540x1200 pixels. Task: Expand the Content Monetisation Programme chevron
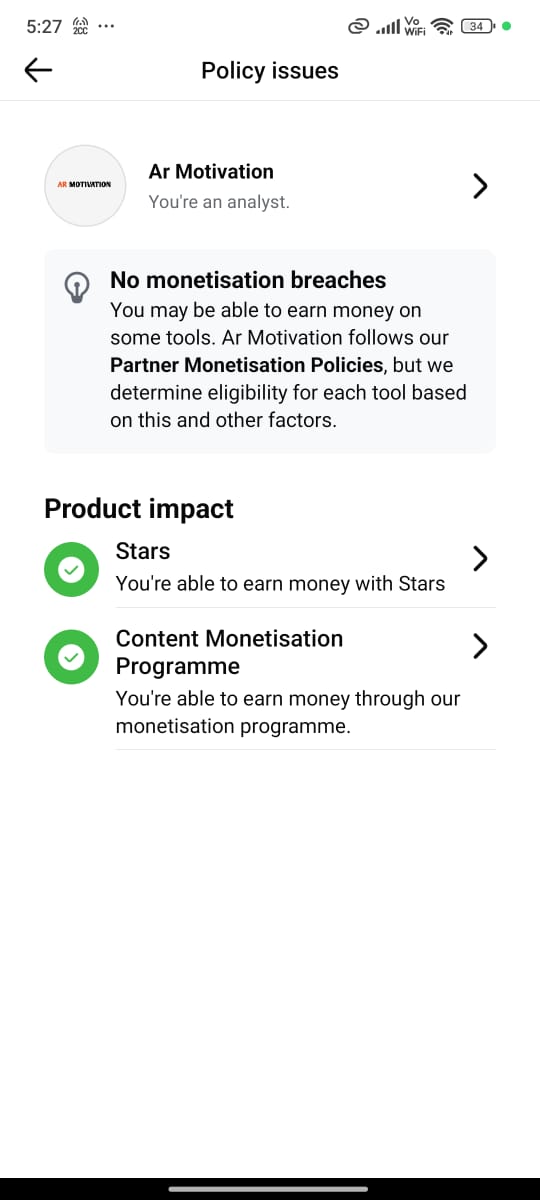click(x=480, y=647)
